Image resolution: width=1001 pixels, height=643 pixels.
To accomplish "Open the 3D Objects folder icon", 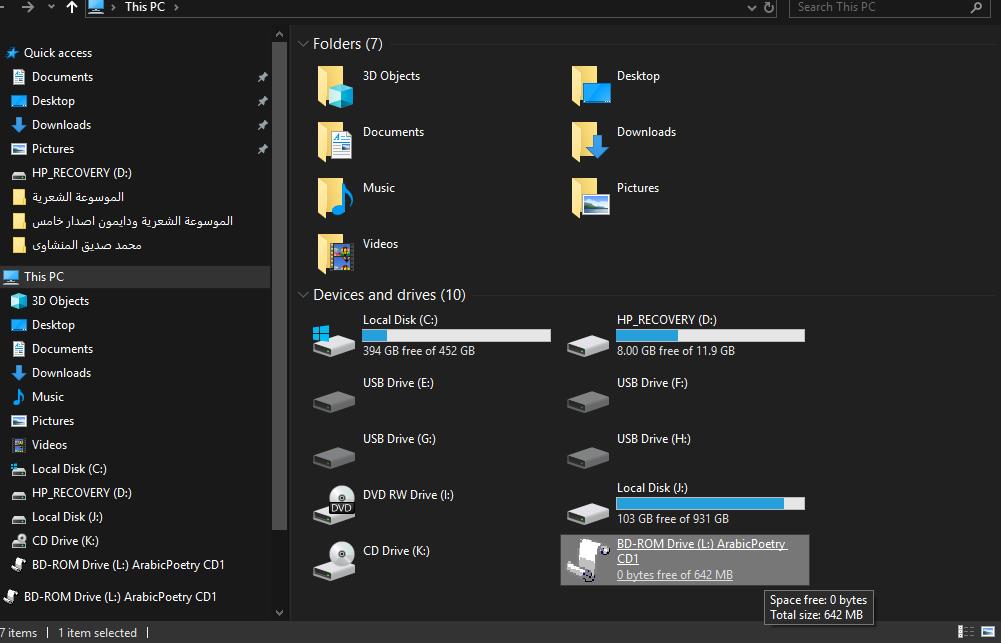I will point(335,86).
